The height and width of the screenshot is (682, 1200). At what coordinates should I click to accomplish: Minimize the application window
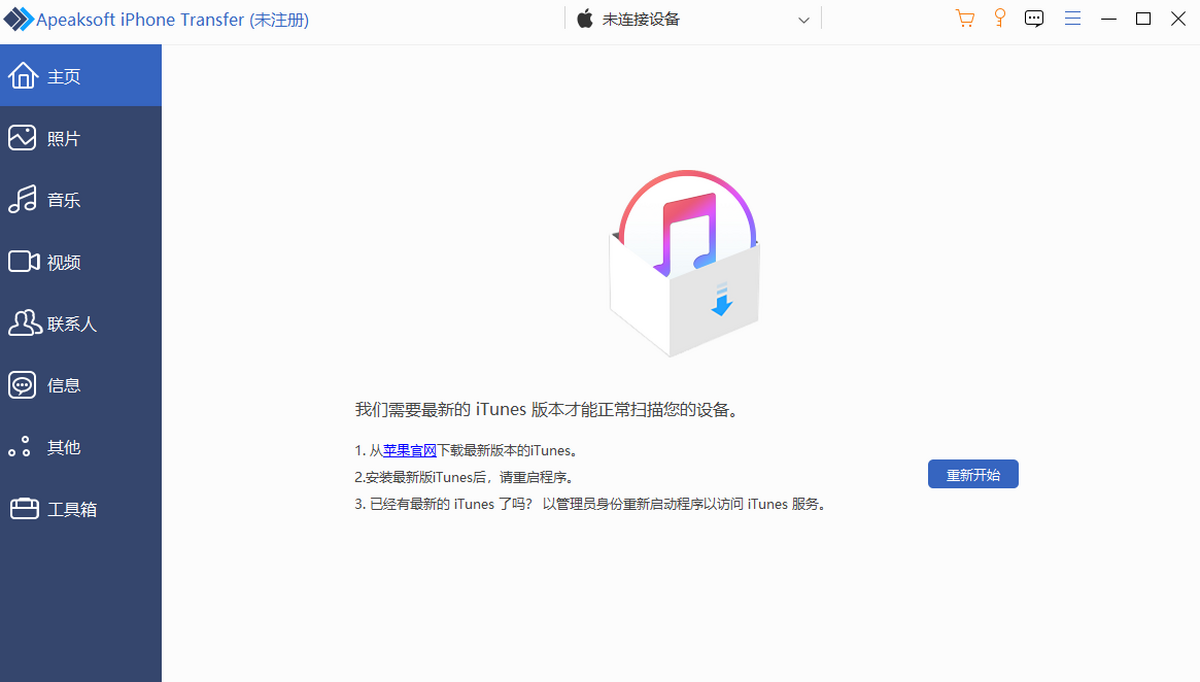coord(1107,19)
